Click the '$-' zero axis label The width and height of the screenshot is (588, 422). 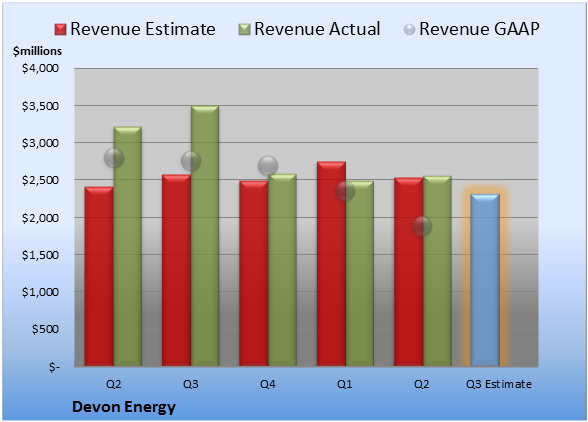54,367
